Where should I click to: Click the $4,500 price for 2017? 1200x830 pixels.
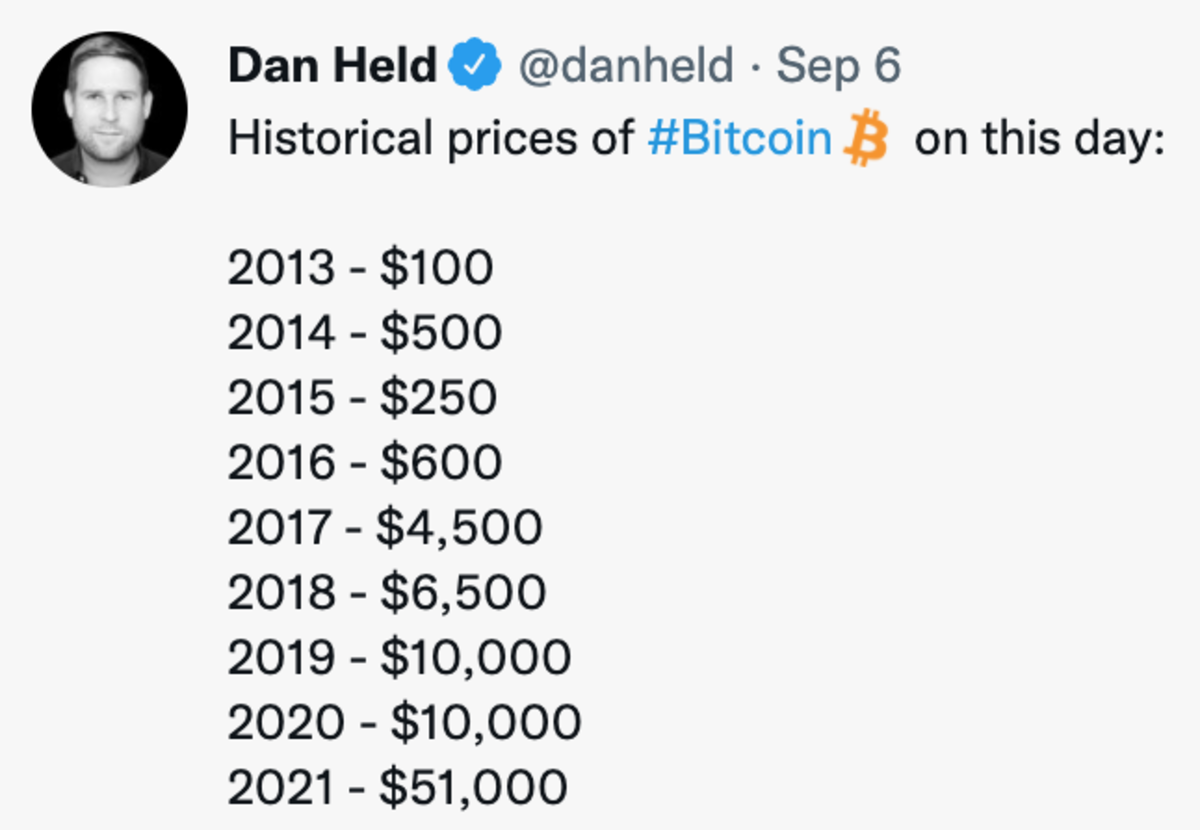pyautogui.click(x=459, y=529)
